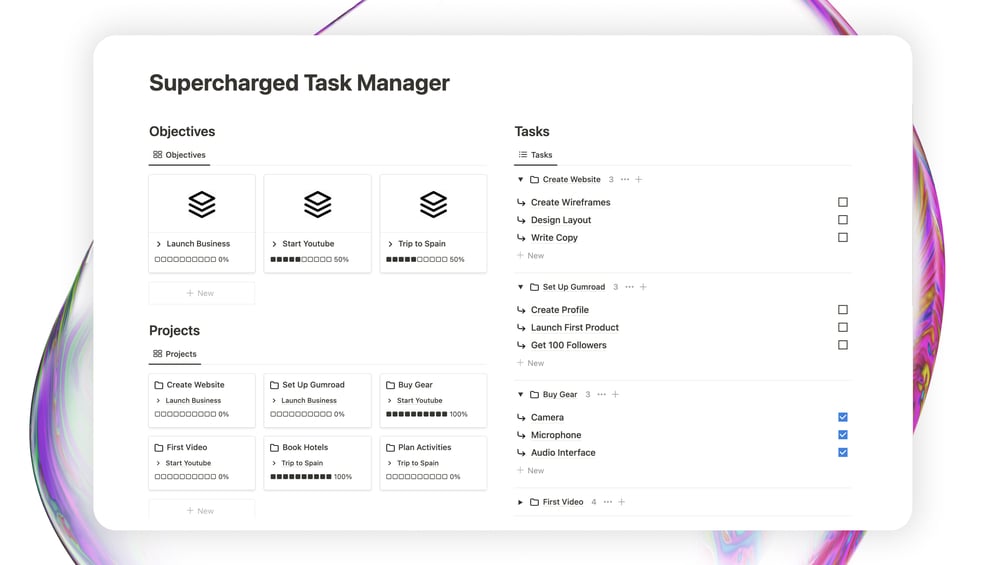Switch to the Projects view tab
Image resolution: width=1005 pixels, height=565 pixels.
[x=175, y=354]
